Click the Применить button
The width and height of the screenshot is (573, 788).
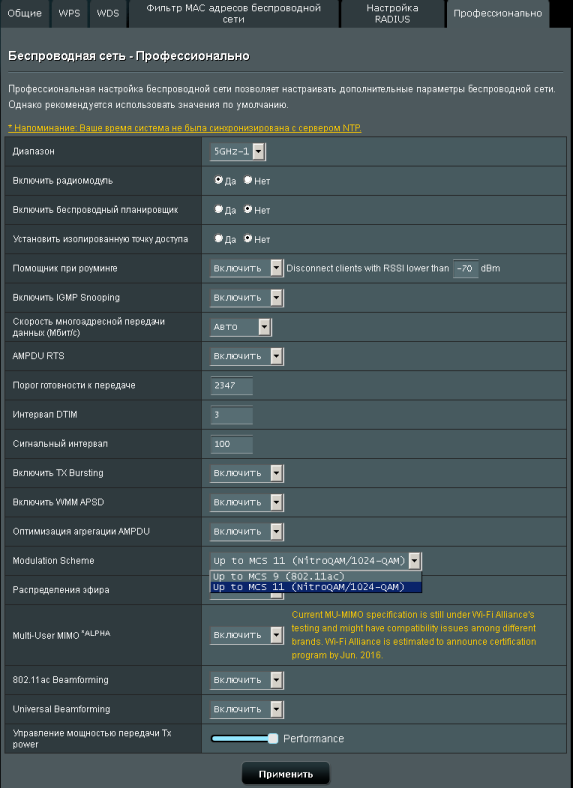pos(285,774)
